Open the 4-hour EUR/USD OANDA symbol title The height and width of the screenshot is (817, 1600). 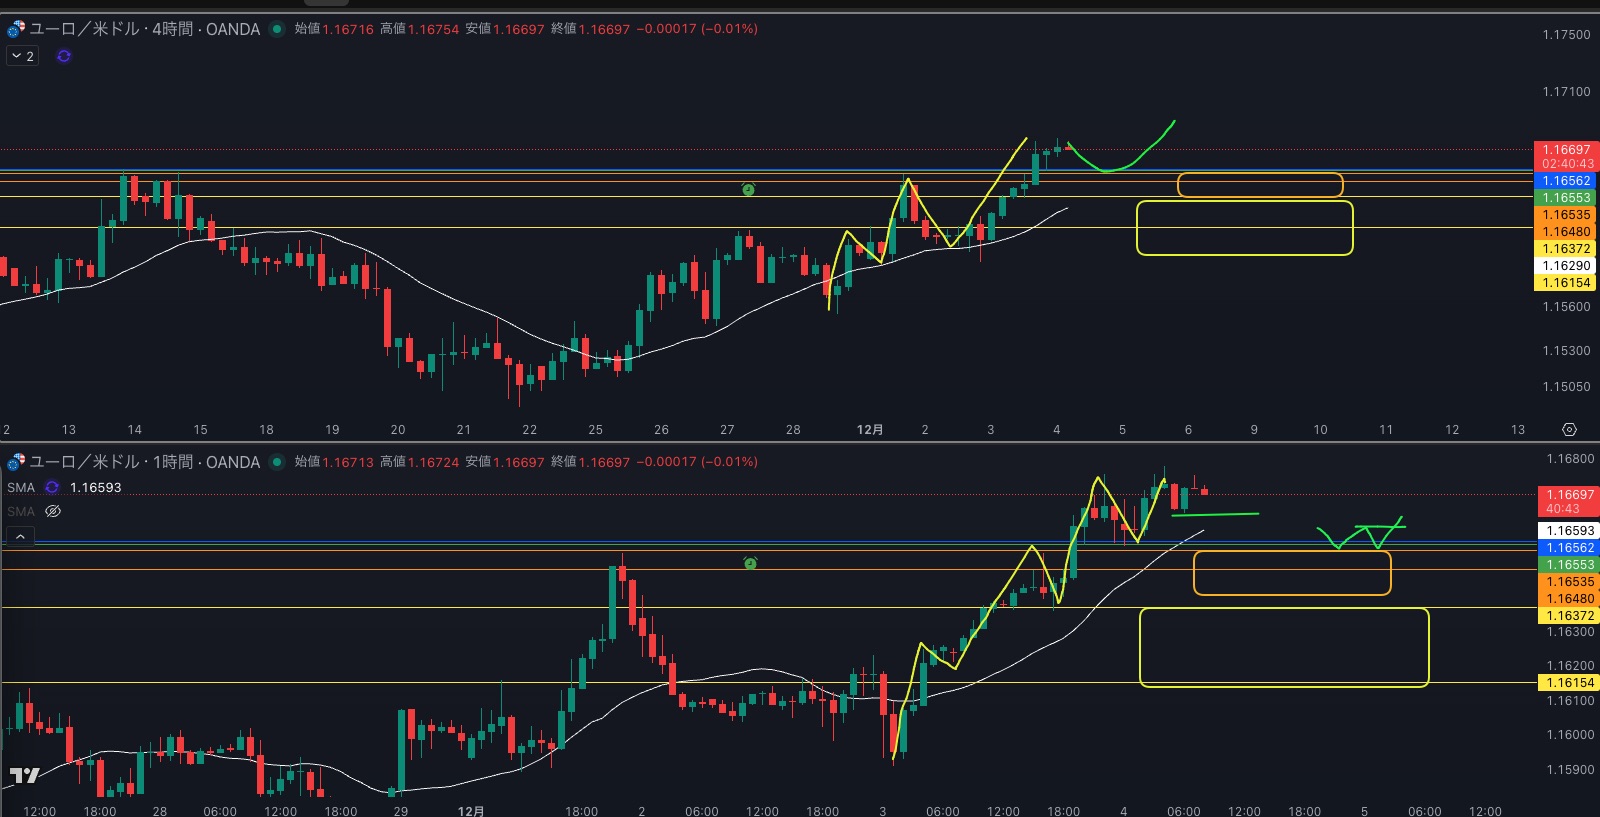point(145,29)
